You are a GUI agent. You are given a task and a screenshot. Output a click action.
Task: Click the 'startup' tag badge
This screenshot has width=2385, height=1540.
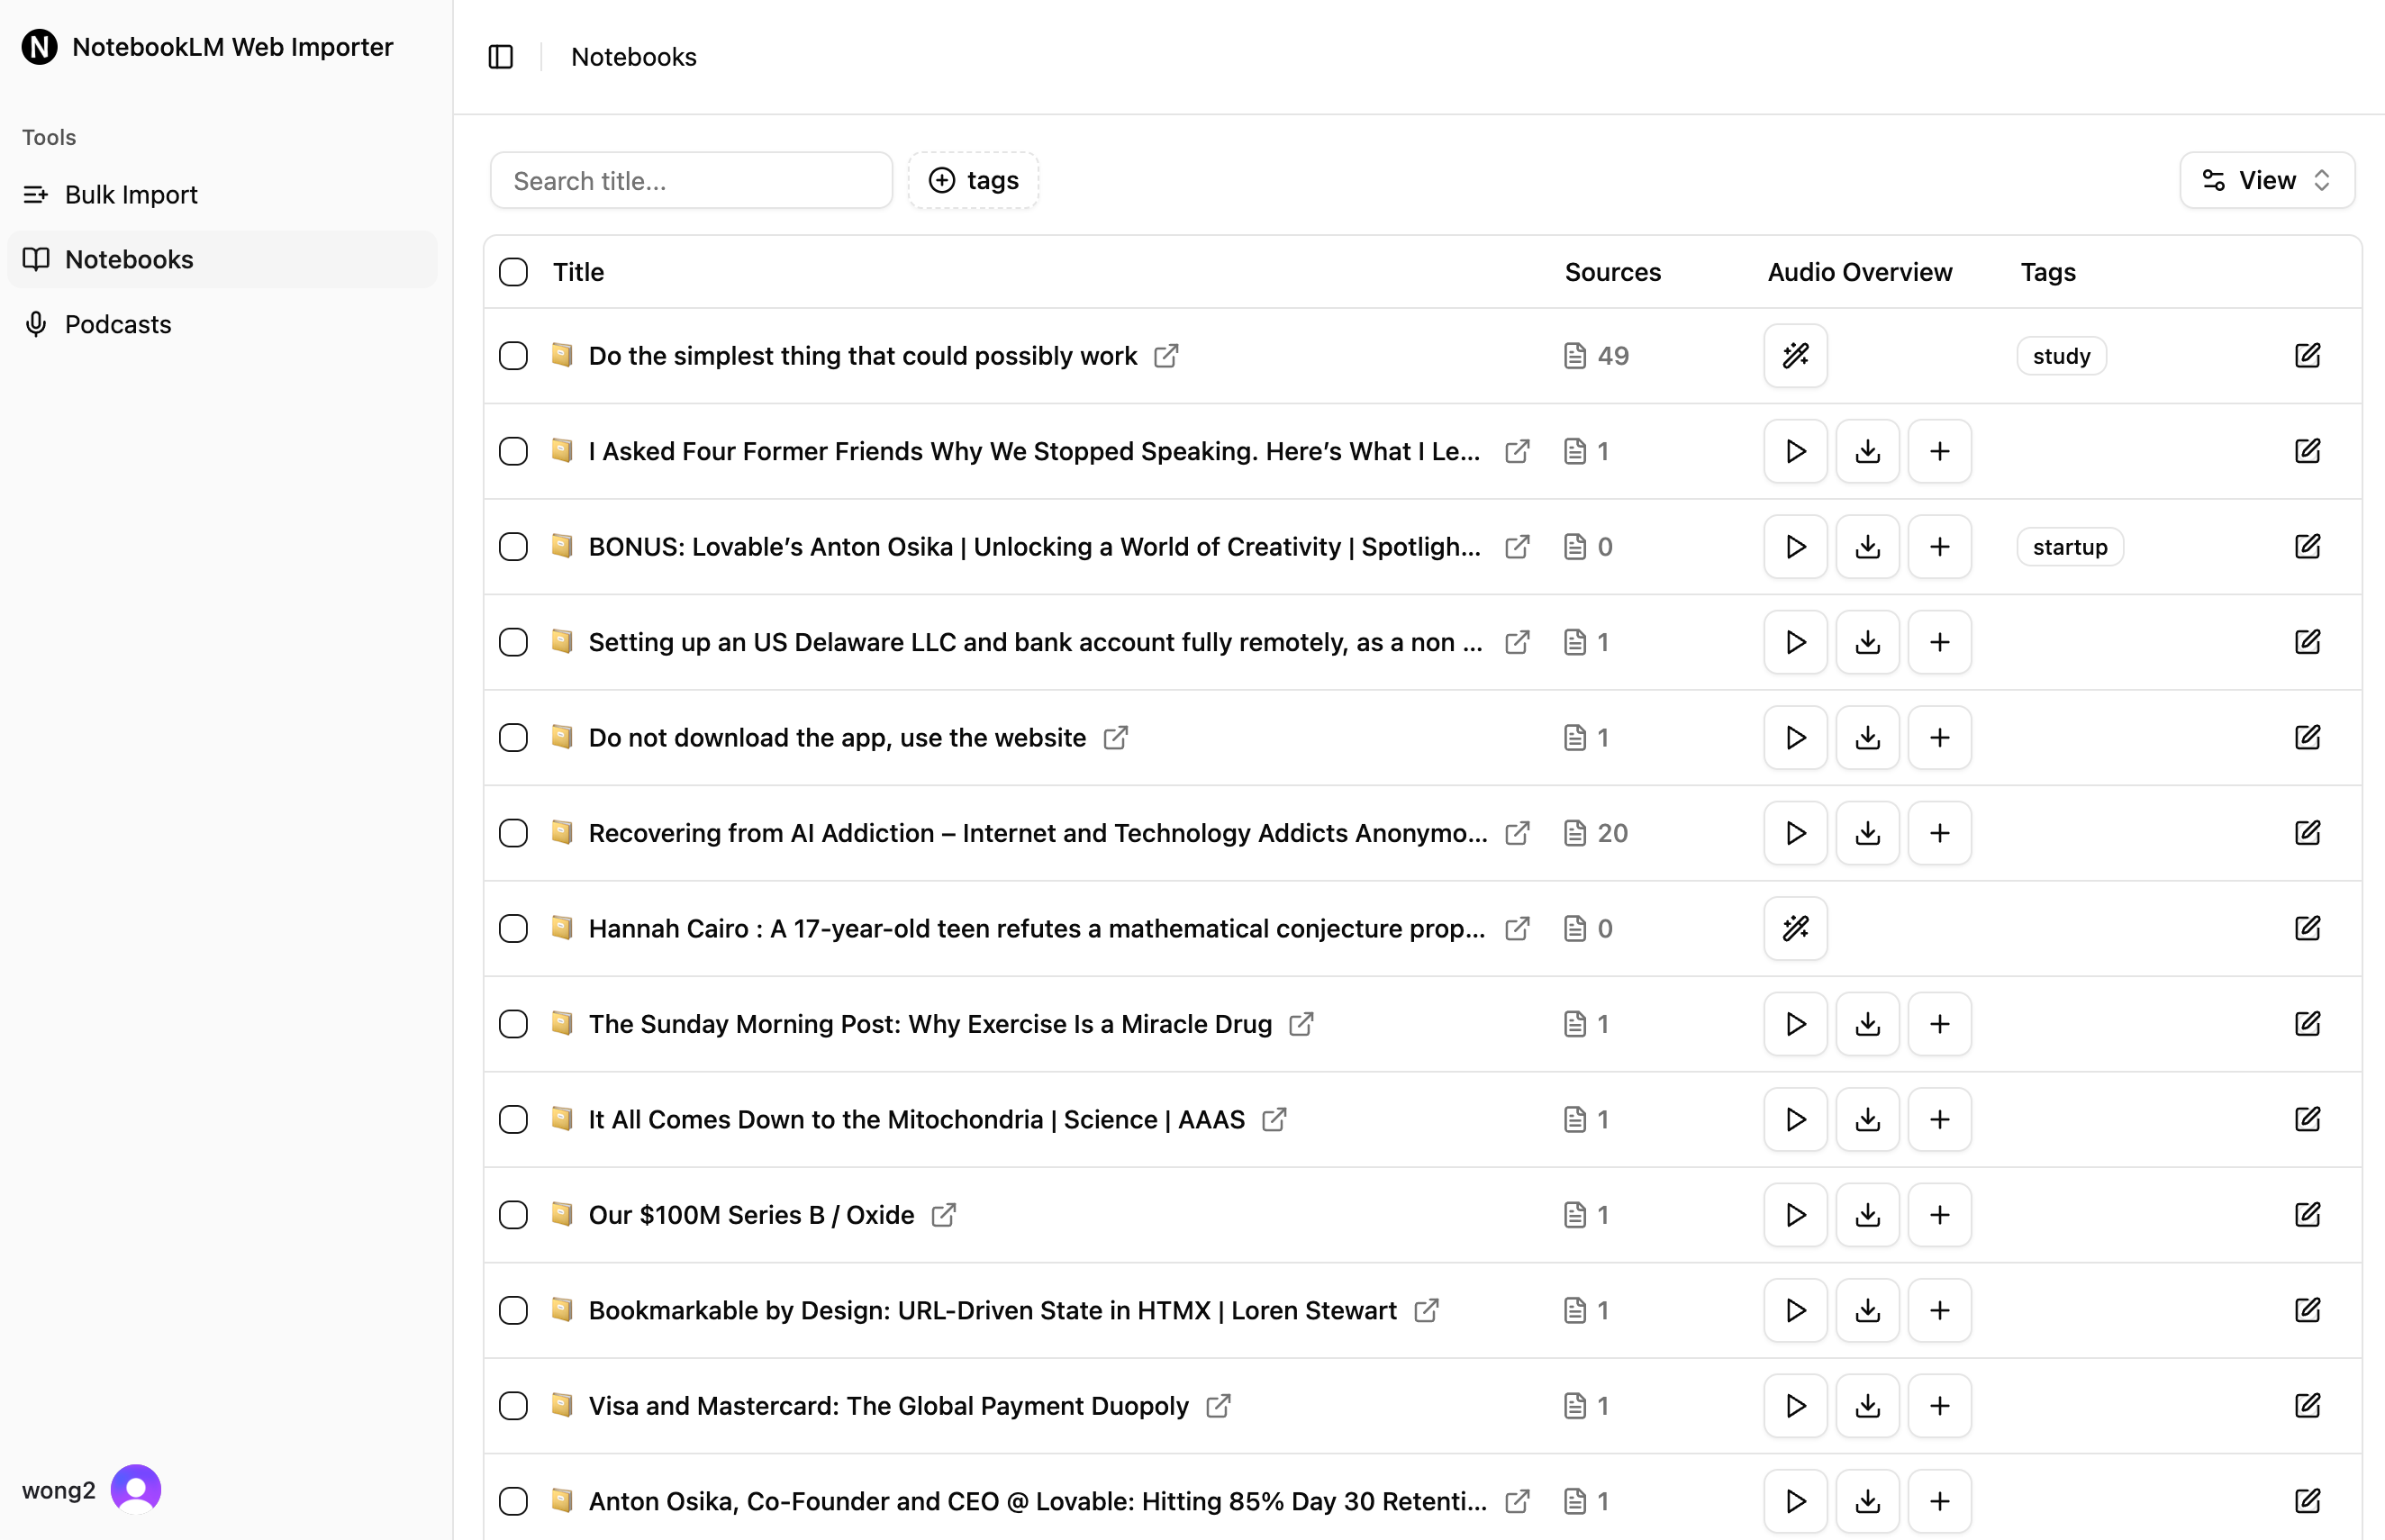2069,547
